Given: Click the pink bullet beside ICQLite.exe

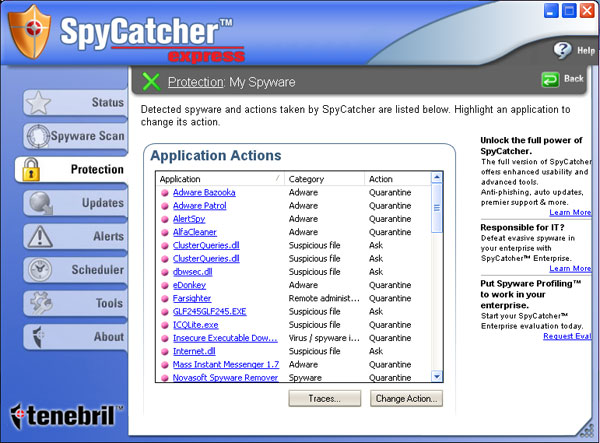Looking at the screenshot, I should pyautogui.click(x=165, y=325).
